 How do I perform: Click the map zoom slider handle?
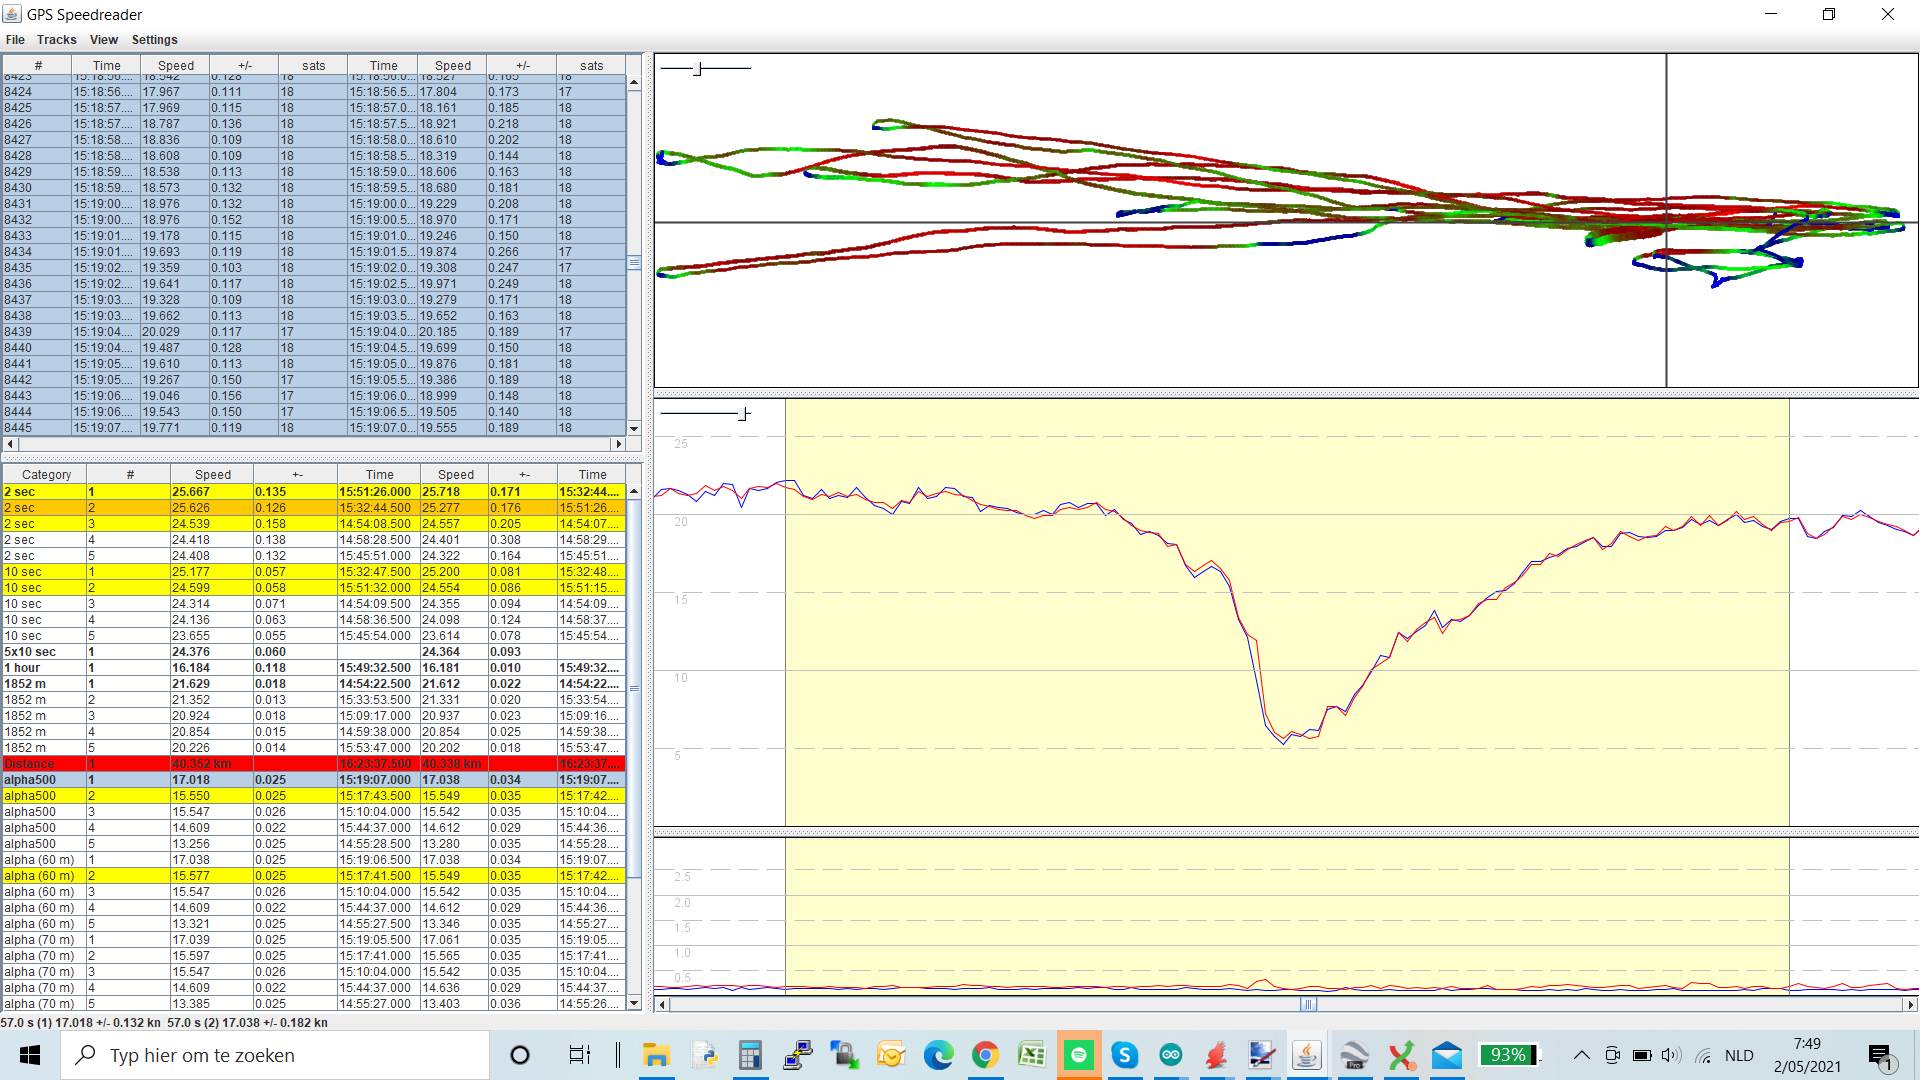point(698,69)
